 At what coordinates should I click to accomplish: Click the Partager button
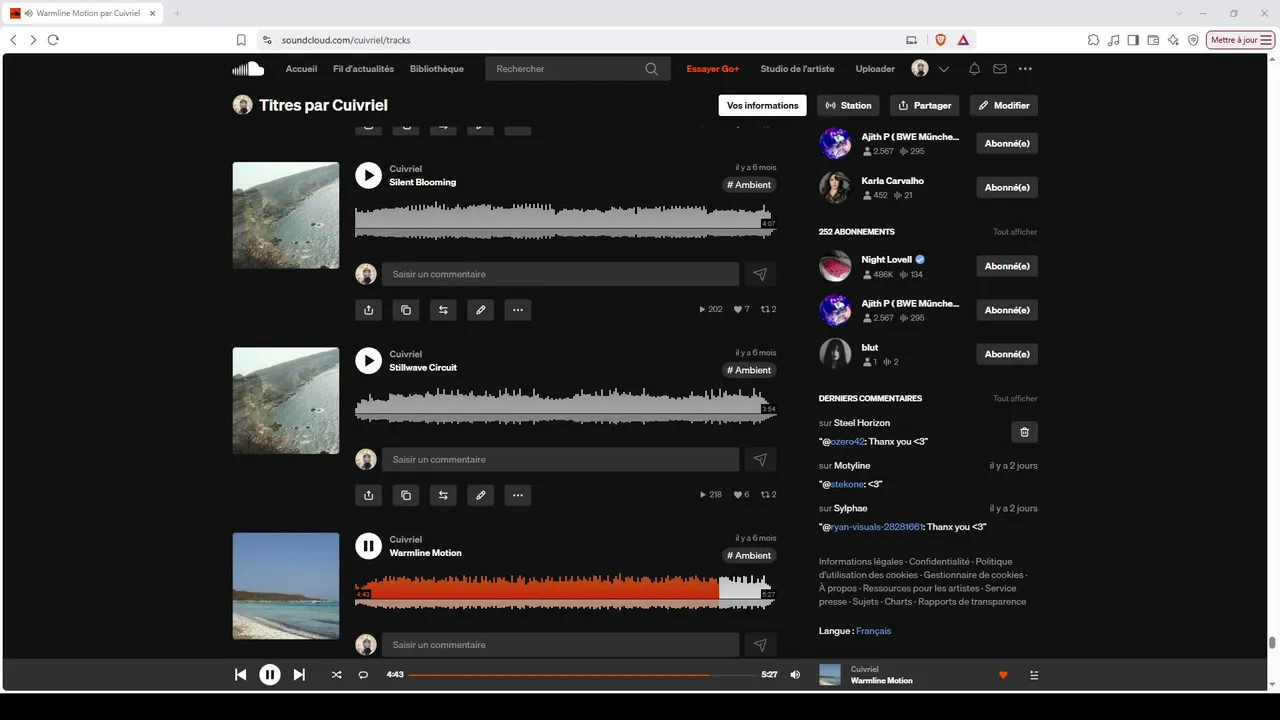tap(924, 105)
